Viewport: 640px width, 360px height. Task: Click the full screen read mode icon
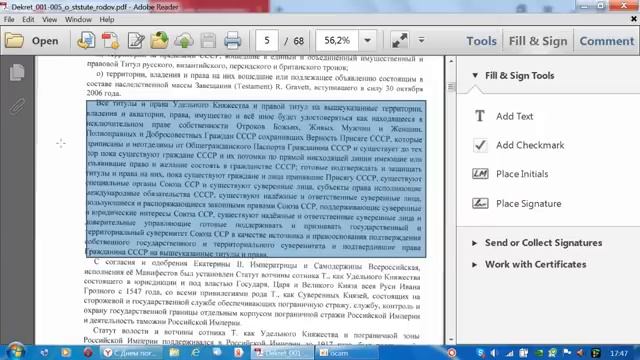(400, 40)
